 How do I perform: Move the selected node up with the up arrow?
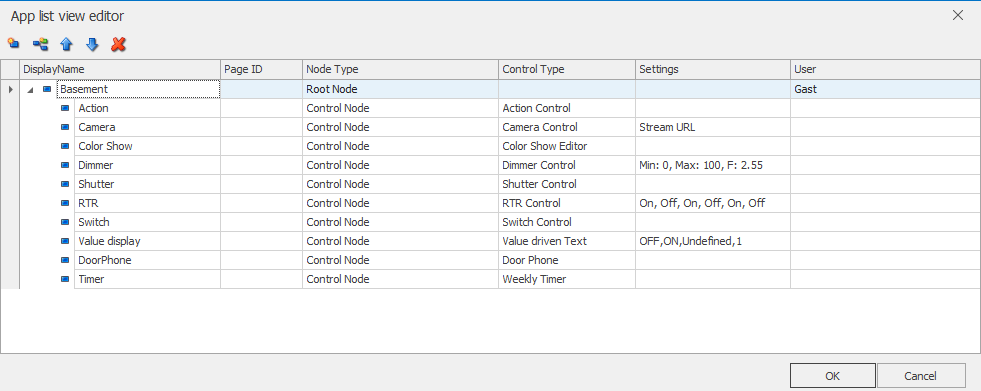[66, 44]
